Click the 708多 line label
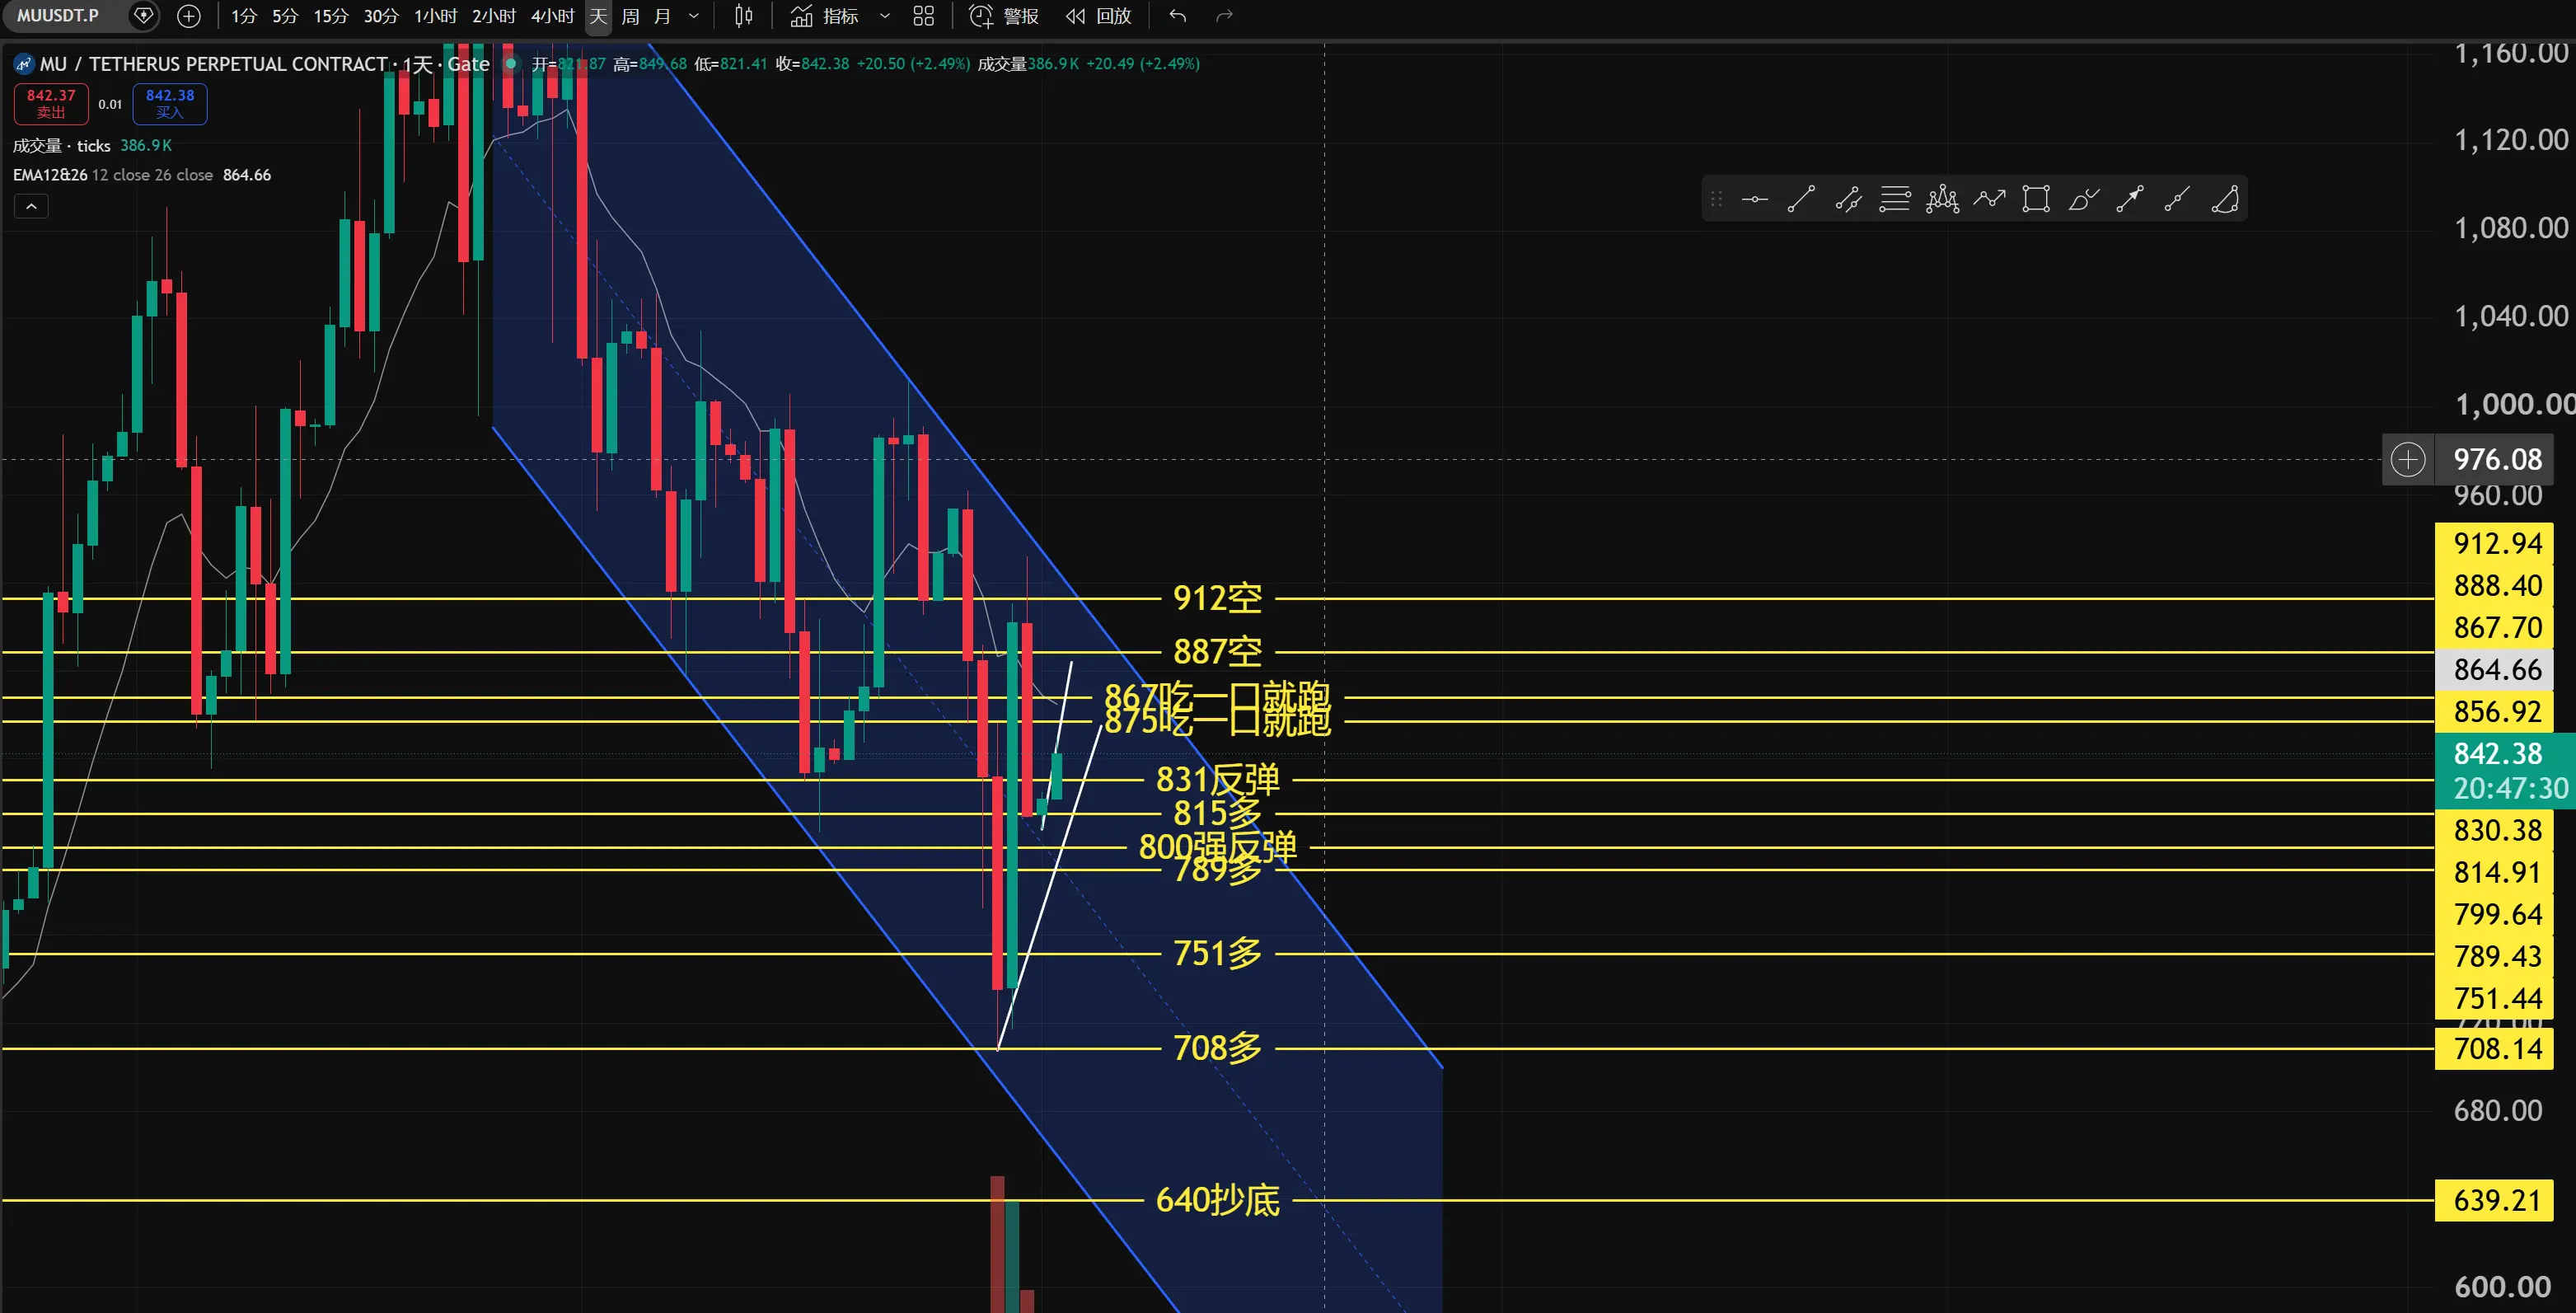The image size is (2576, 1313). point(1217,1048)
